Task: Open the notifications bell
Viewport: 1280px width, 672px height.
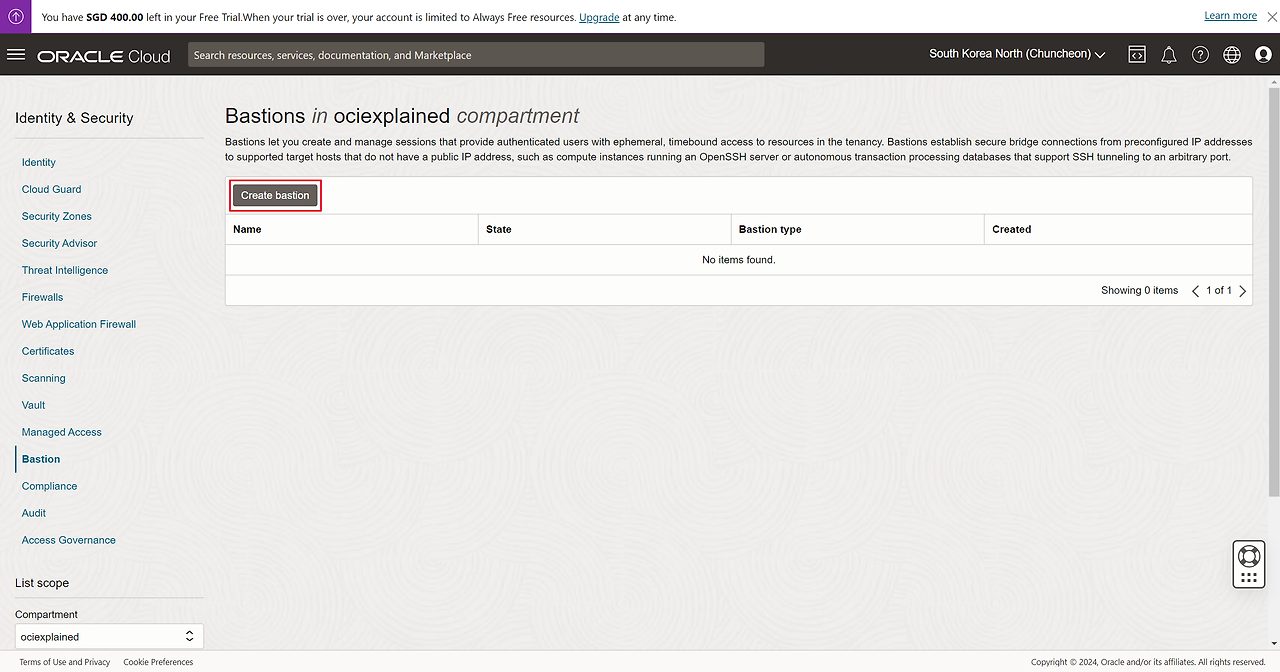Action: tap(1168, 55)
